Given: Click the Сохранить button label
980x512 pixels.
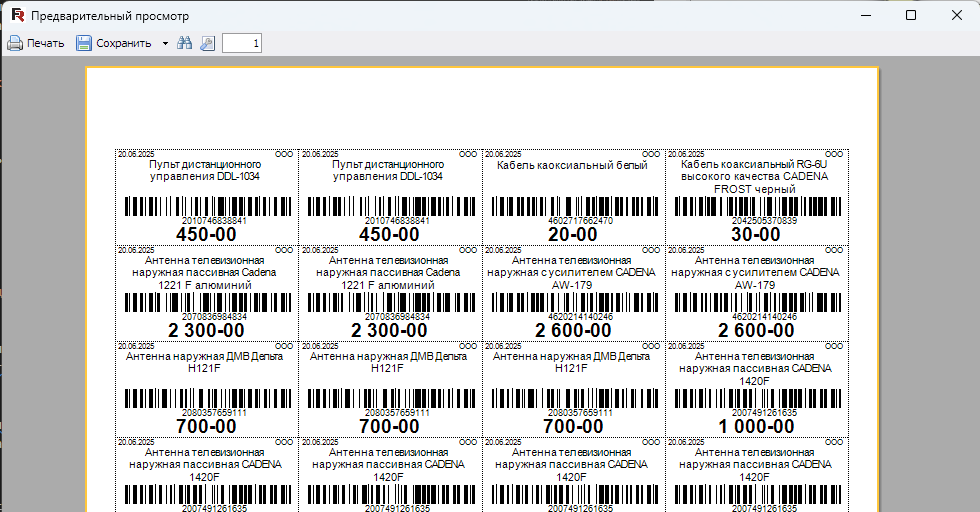Looking at the screenshot, I should pyautogui.click(x=124, y=43).
